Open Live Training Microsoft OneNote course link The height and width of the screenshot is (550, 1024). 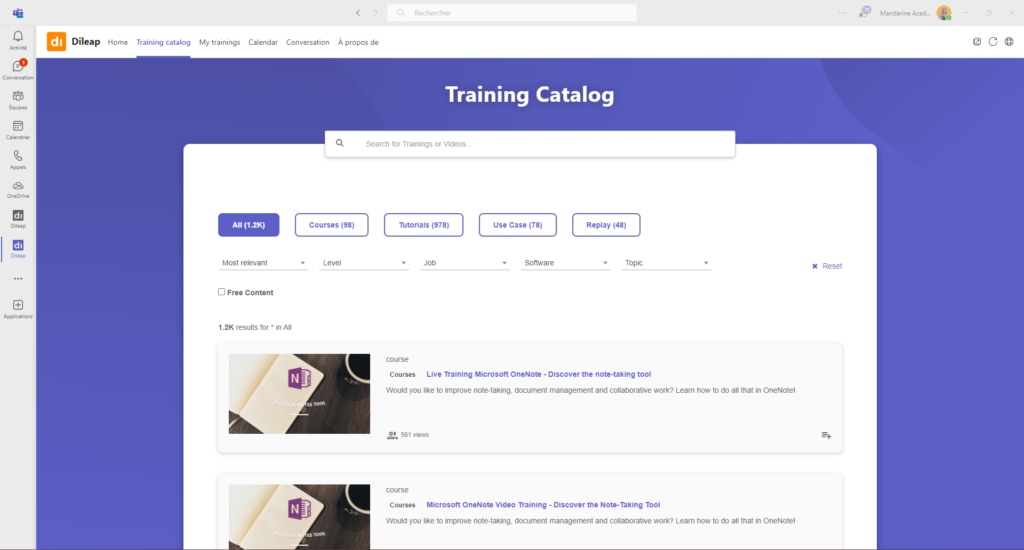pyautogui.click(x=539, y=374)
